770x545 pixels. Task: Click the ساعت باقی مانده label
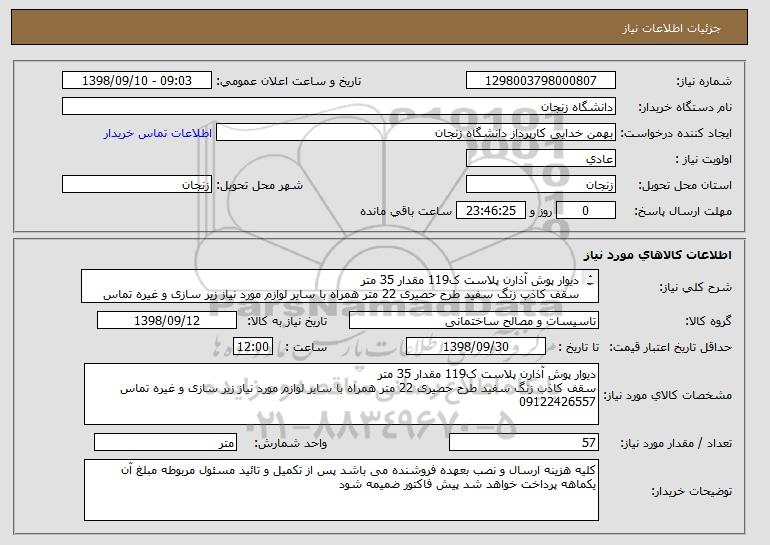pos(406,211)
